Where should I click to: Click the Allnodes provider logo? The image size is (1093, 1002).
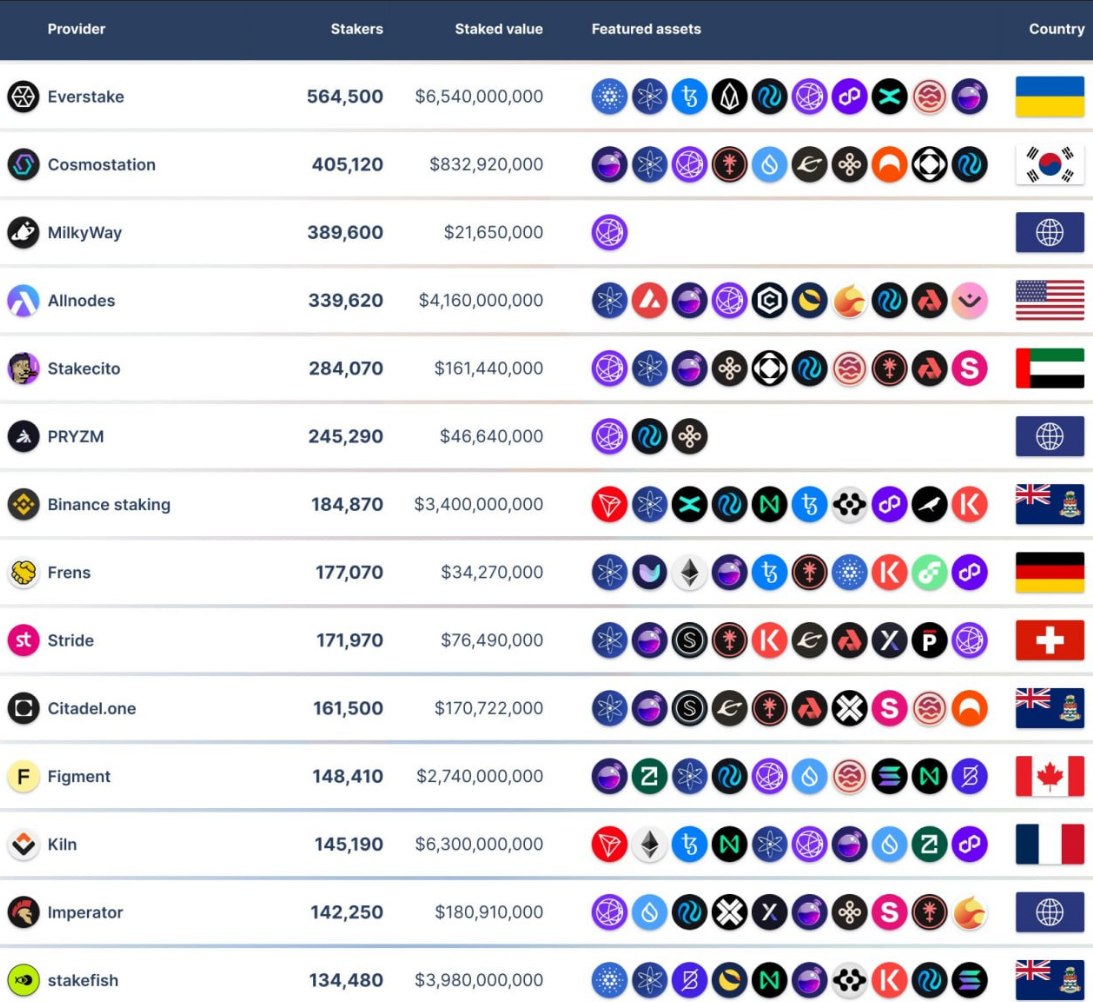(x=23, y=301)
